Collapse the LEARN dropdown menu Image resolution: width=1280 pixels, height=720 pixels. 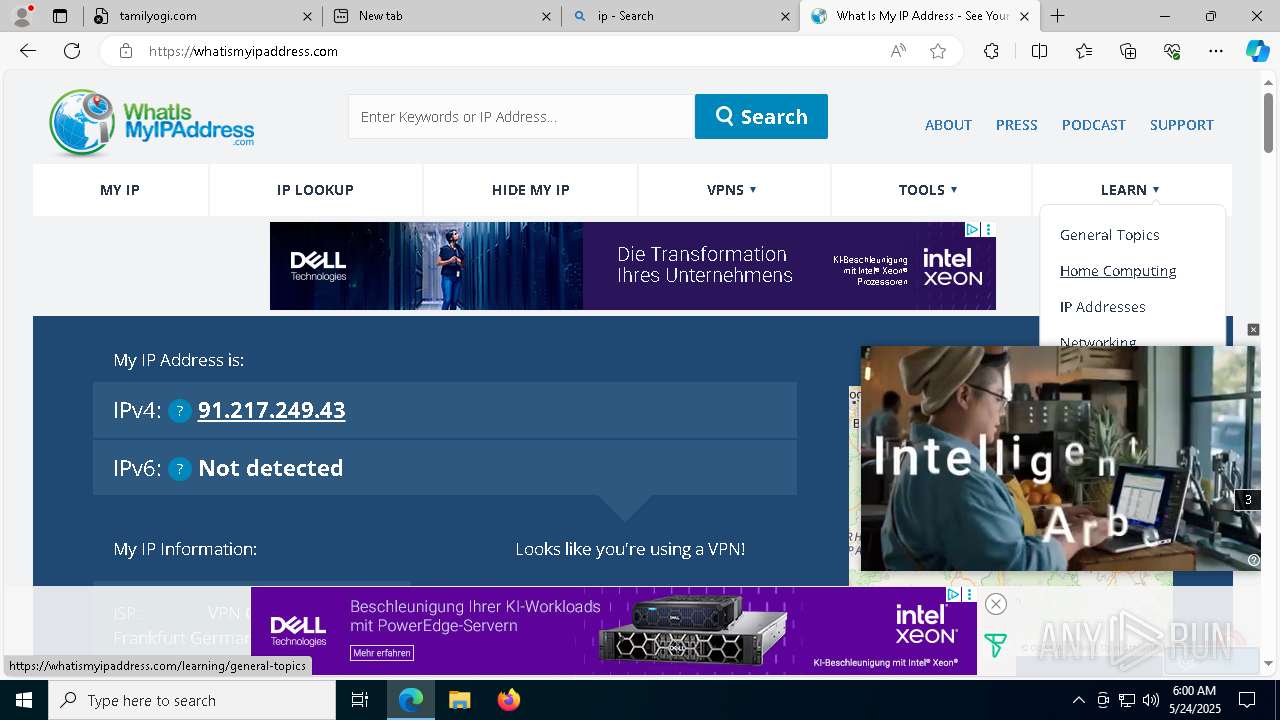1130,190
